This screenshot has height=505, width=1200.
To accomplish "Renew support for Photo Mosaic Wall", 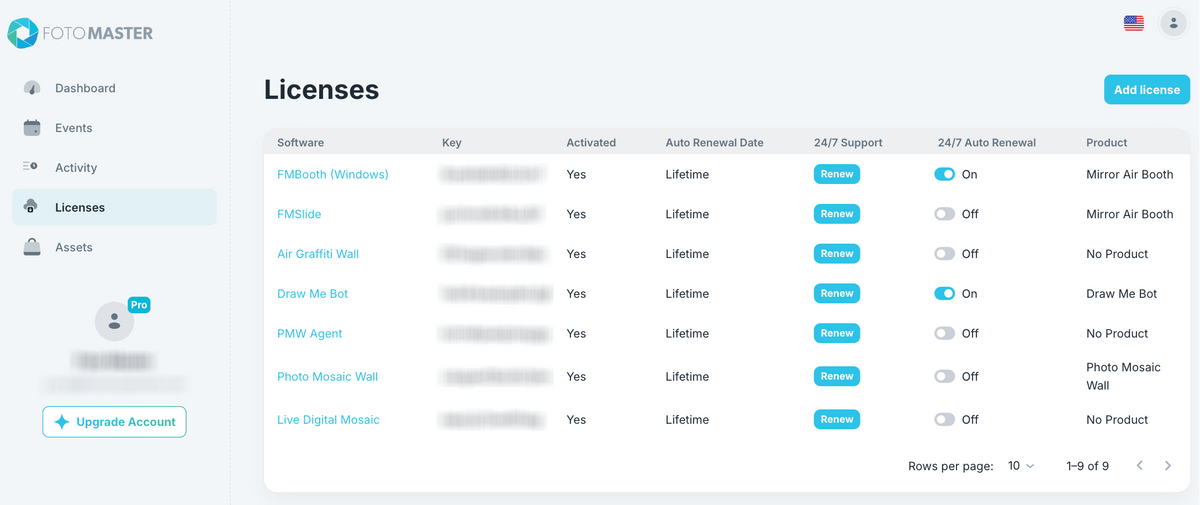I will [x=837, y=377].
